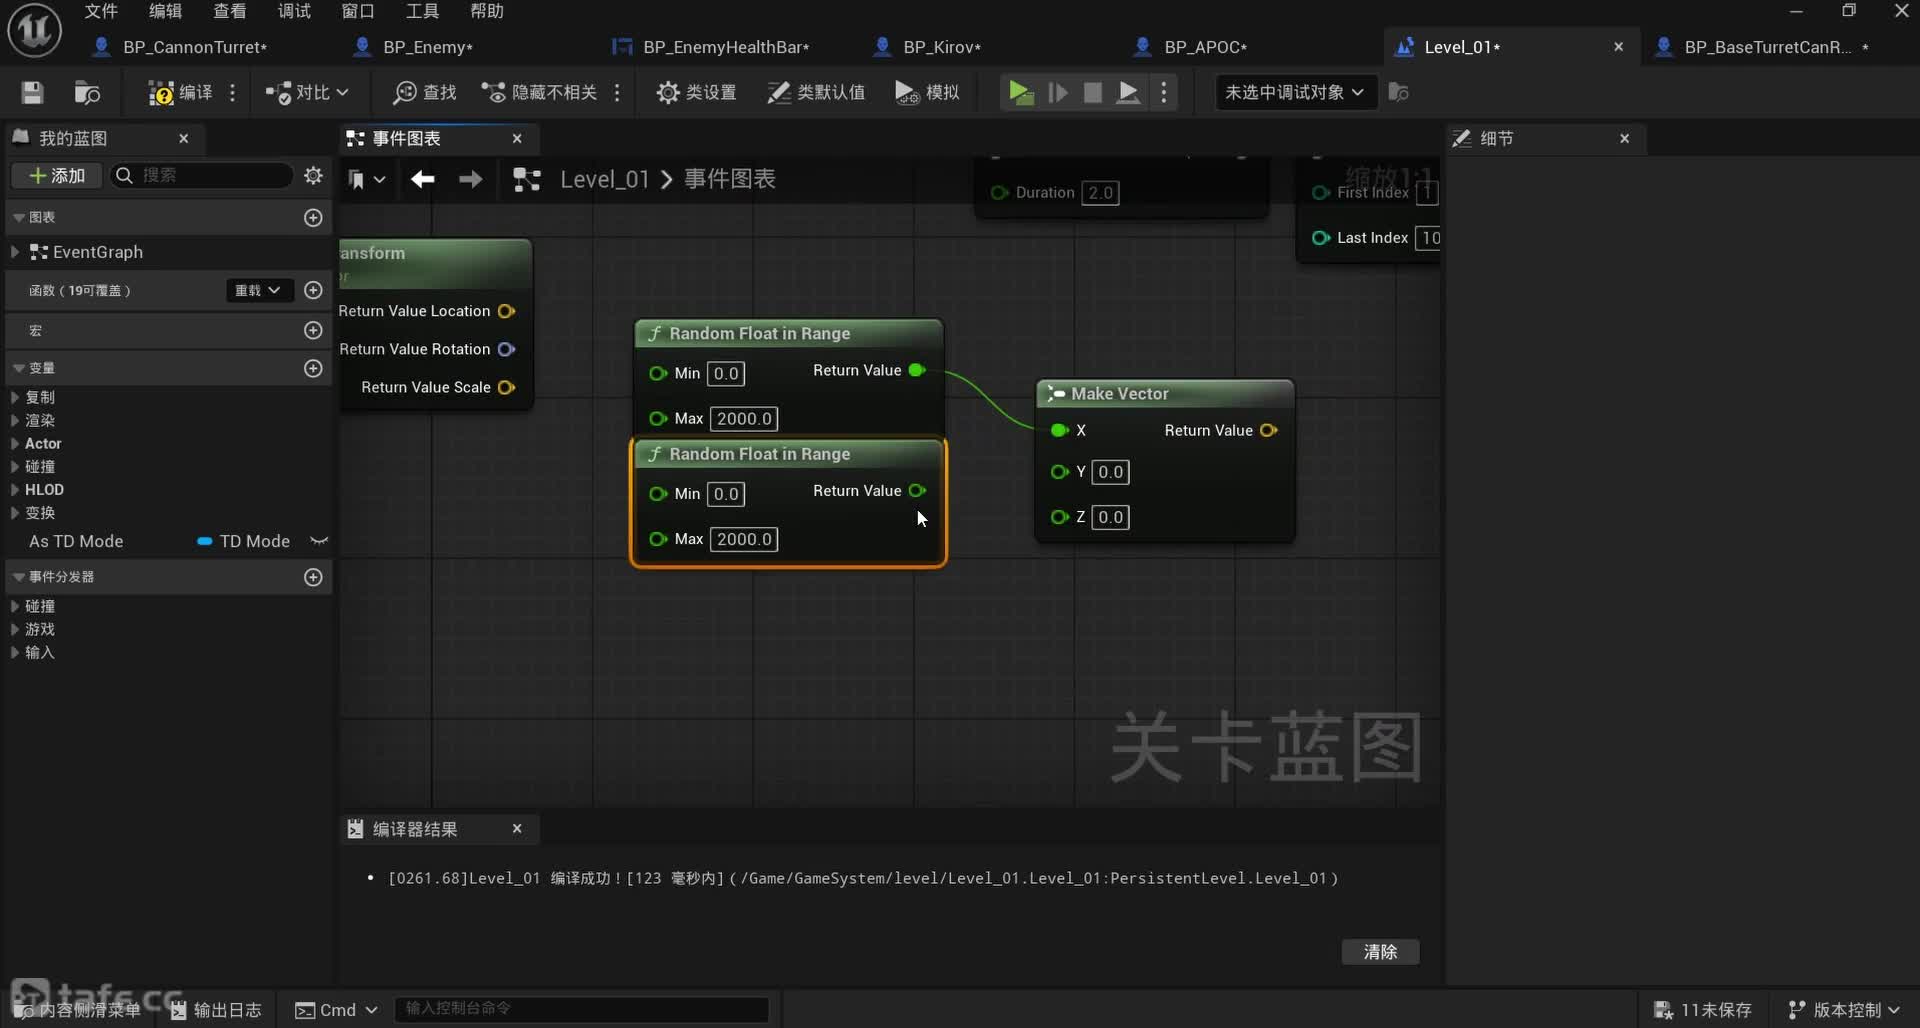The width and height of the screenshot is (1920, 1028).
Task: Click add variable plus icon in 变量
Action: tap(313, 369)
